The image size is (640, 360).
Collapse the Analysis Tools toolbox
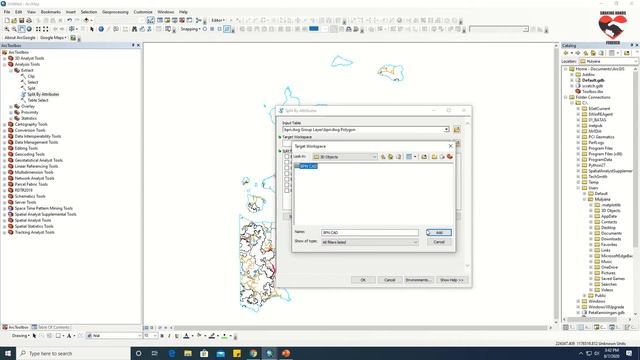coord(5,64)
